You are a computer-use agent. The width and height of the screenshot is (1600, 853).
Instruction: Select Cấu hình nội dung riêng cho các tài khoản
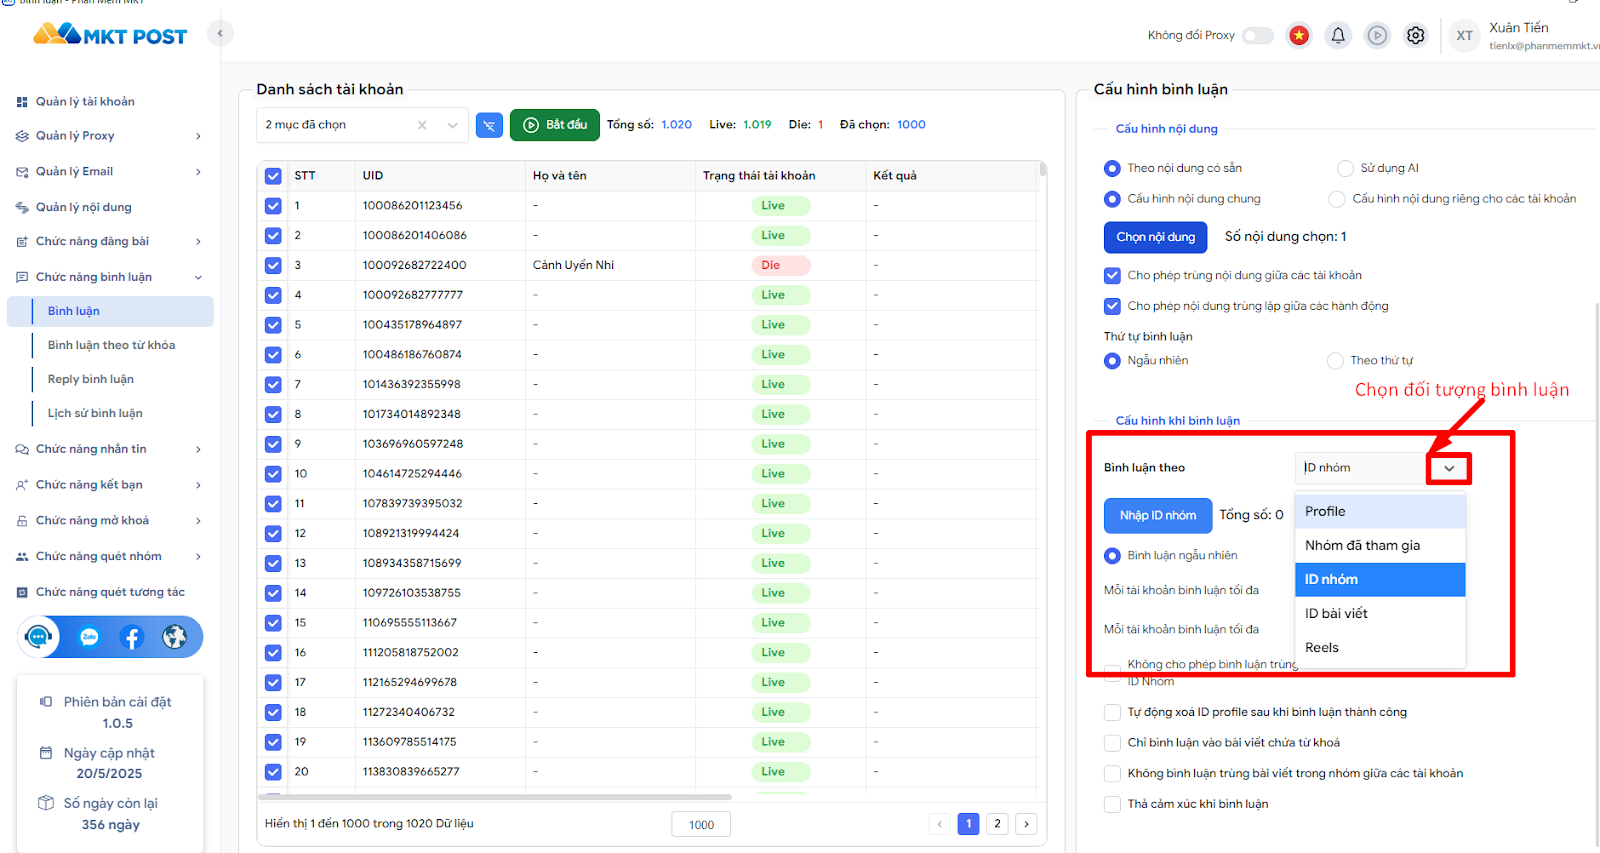point(1337,199)
